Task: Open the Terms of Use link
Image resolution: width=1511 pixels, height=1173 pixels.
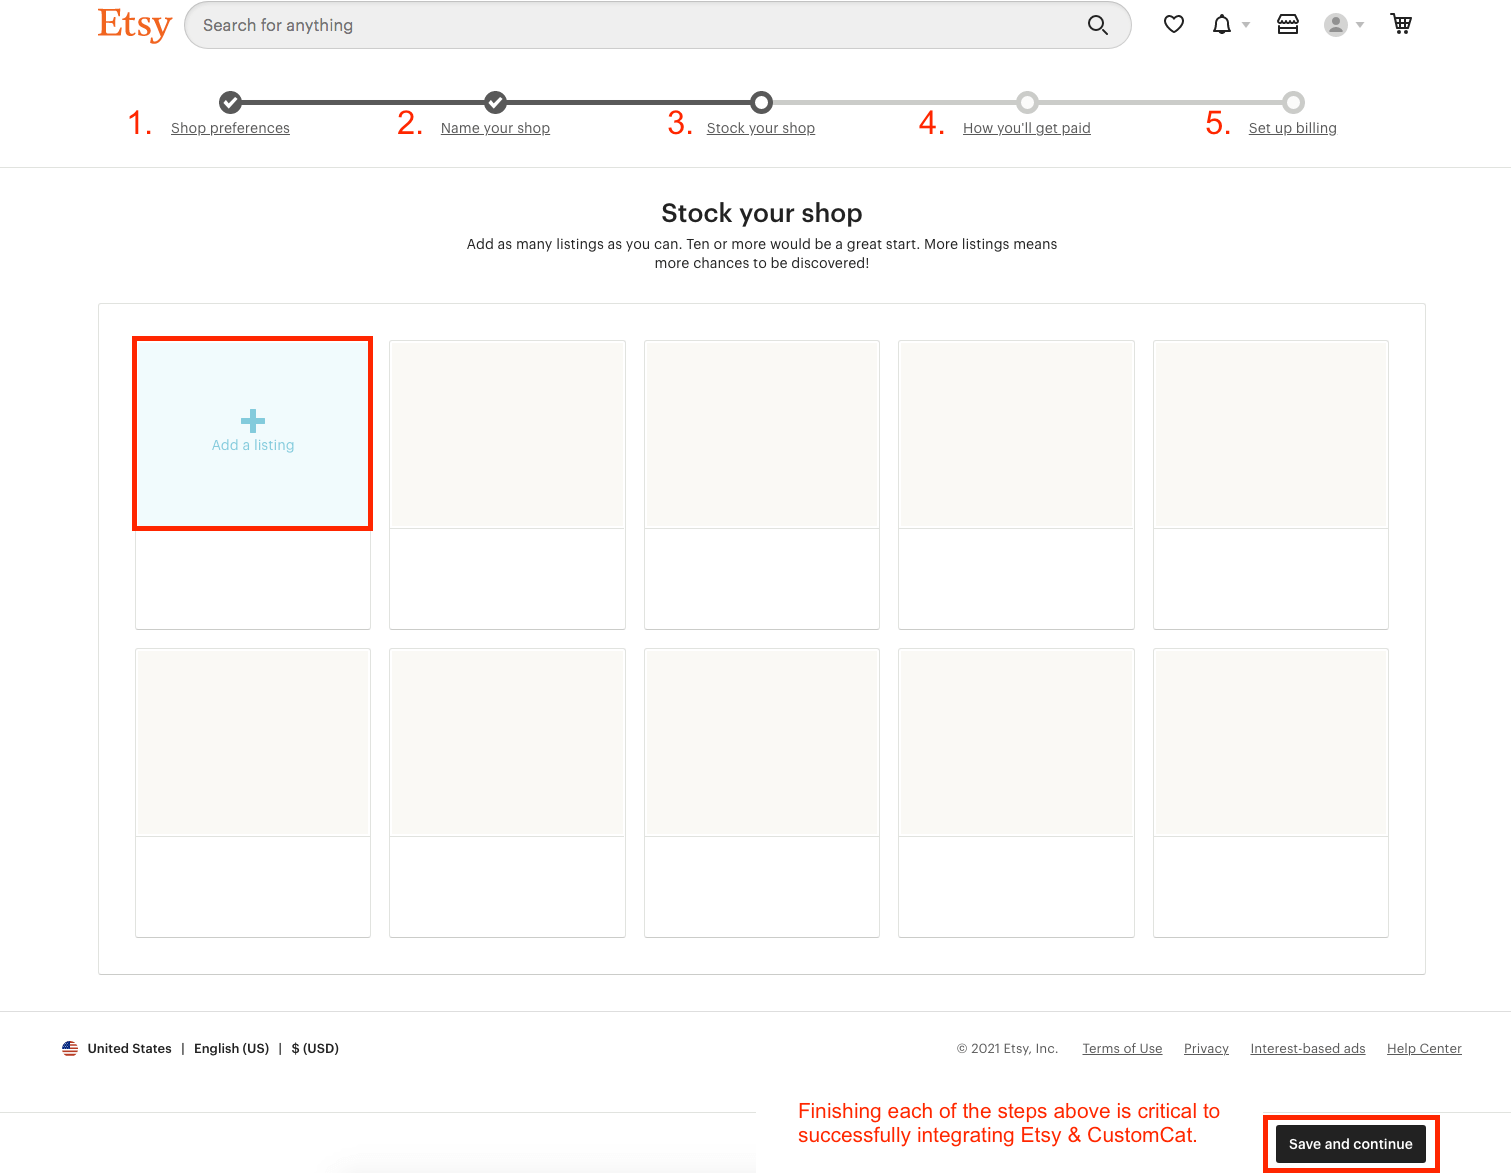Action: [1122, 1048]
